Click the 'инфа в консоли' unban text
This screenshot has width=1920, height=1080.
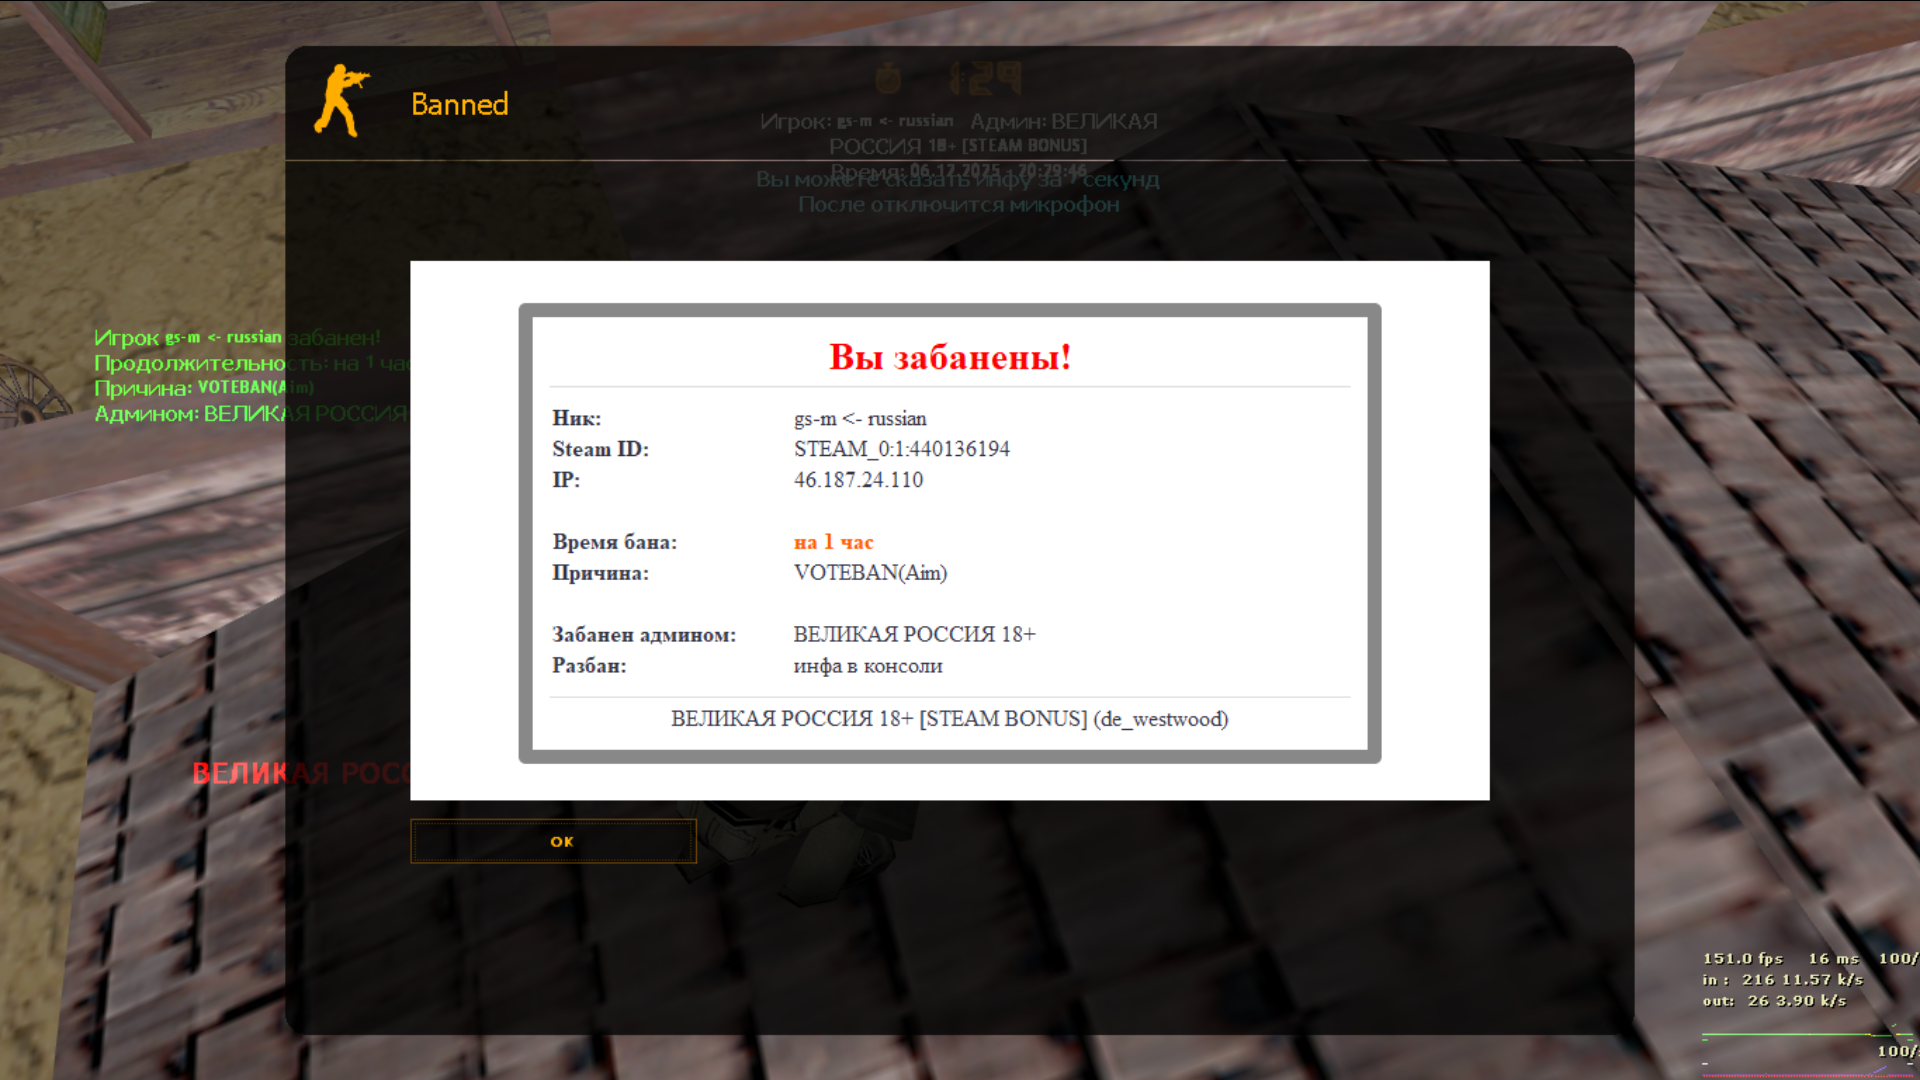(867, 666)
